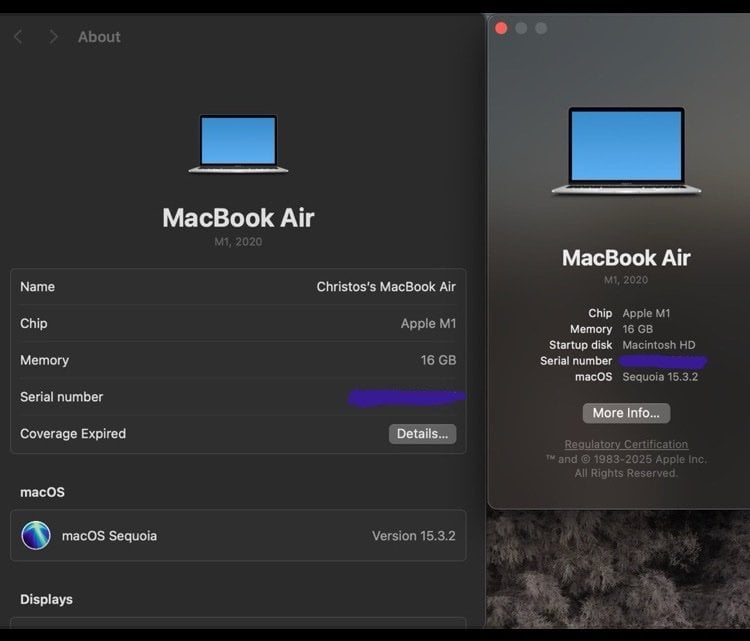Viewport: 750px width, 641px height.
Task: Click the macOS Sequoia round icon
Action: click(36, 535)
